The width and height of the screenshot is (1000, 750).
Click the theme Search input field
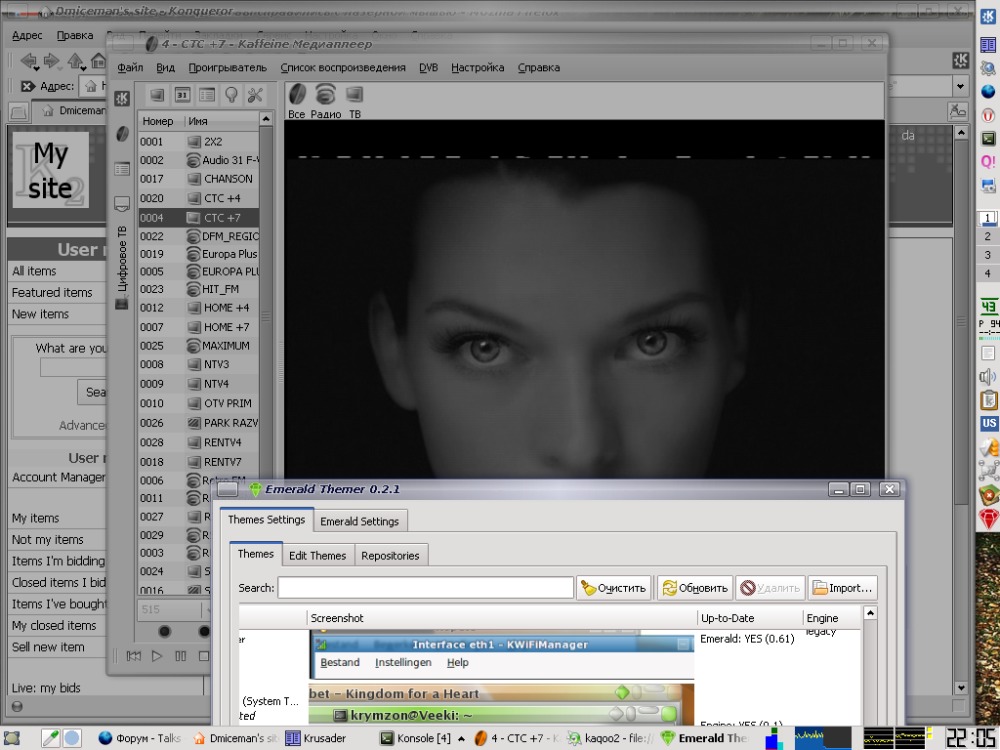[x=425, y=588]
